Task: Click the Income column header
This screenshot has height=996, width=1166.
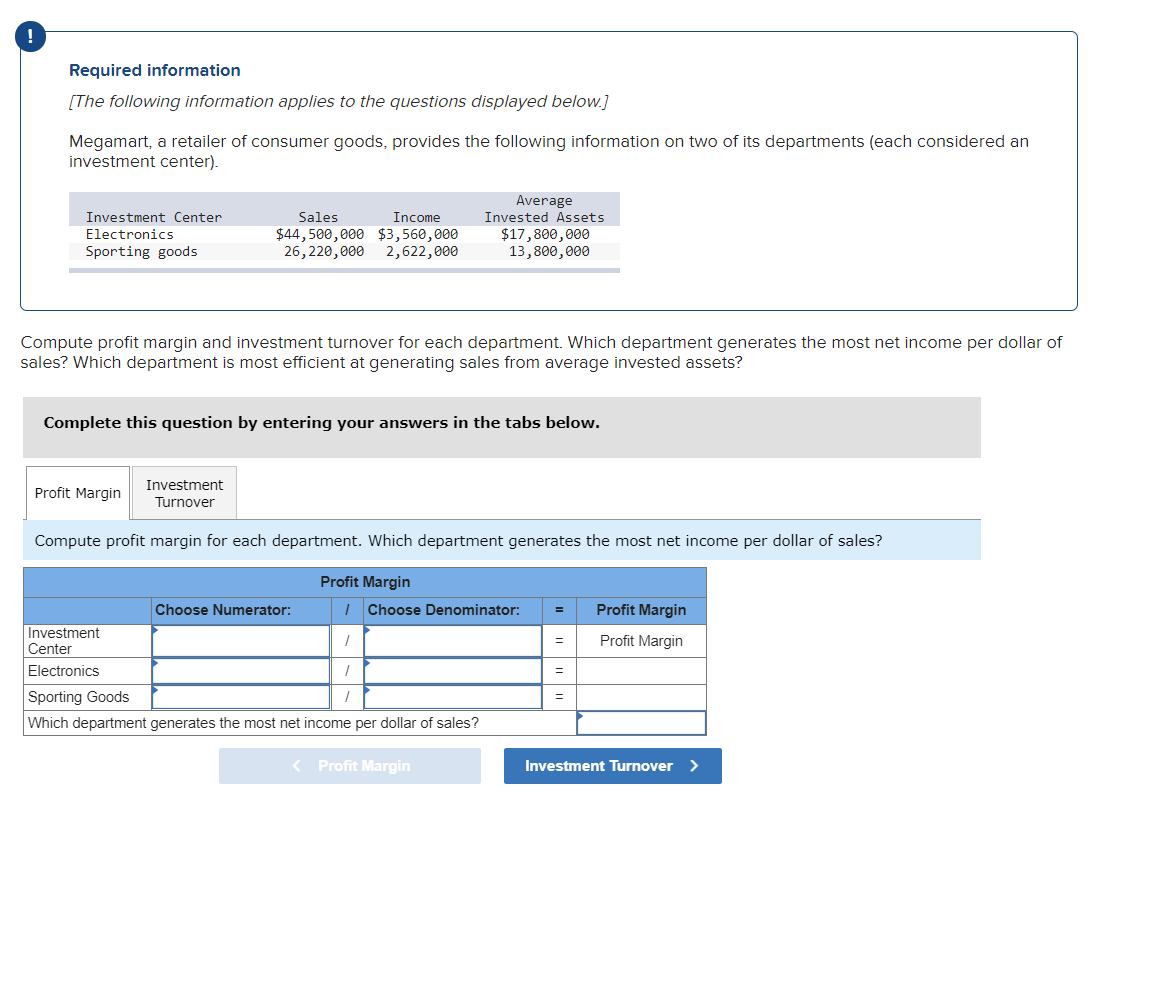Action: 416,217
